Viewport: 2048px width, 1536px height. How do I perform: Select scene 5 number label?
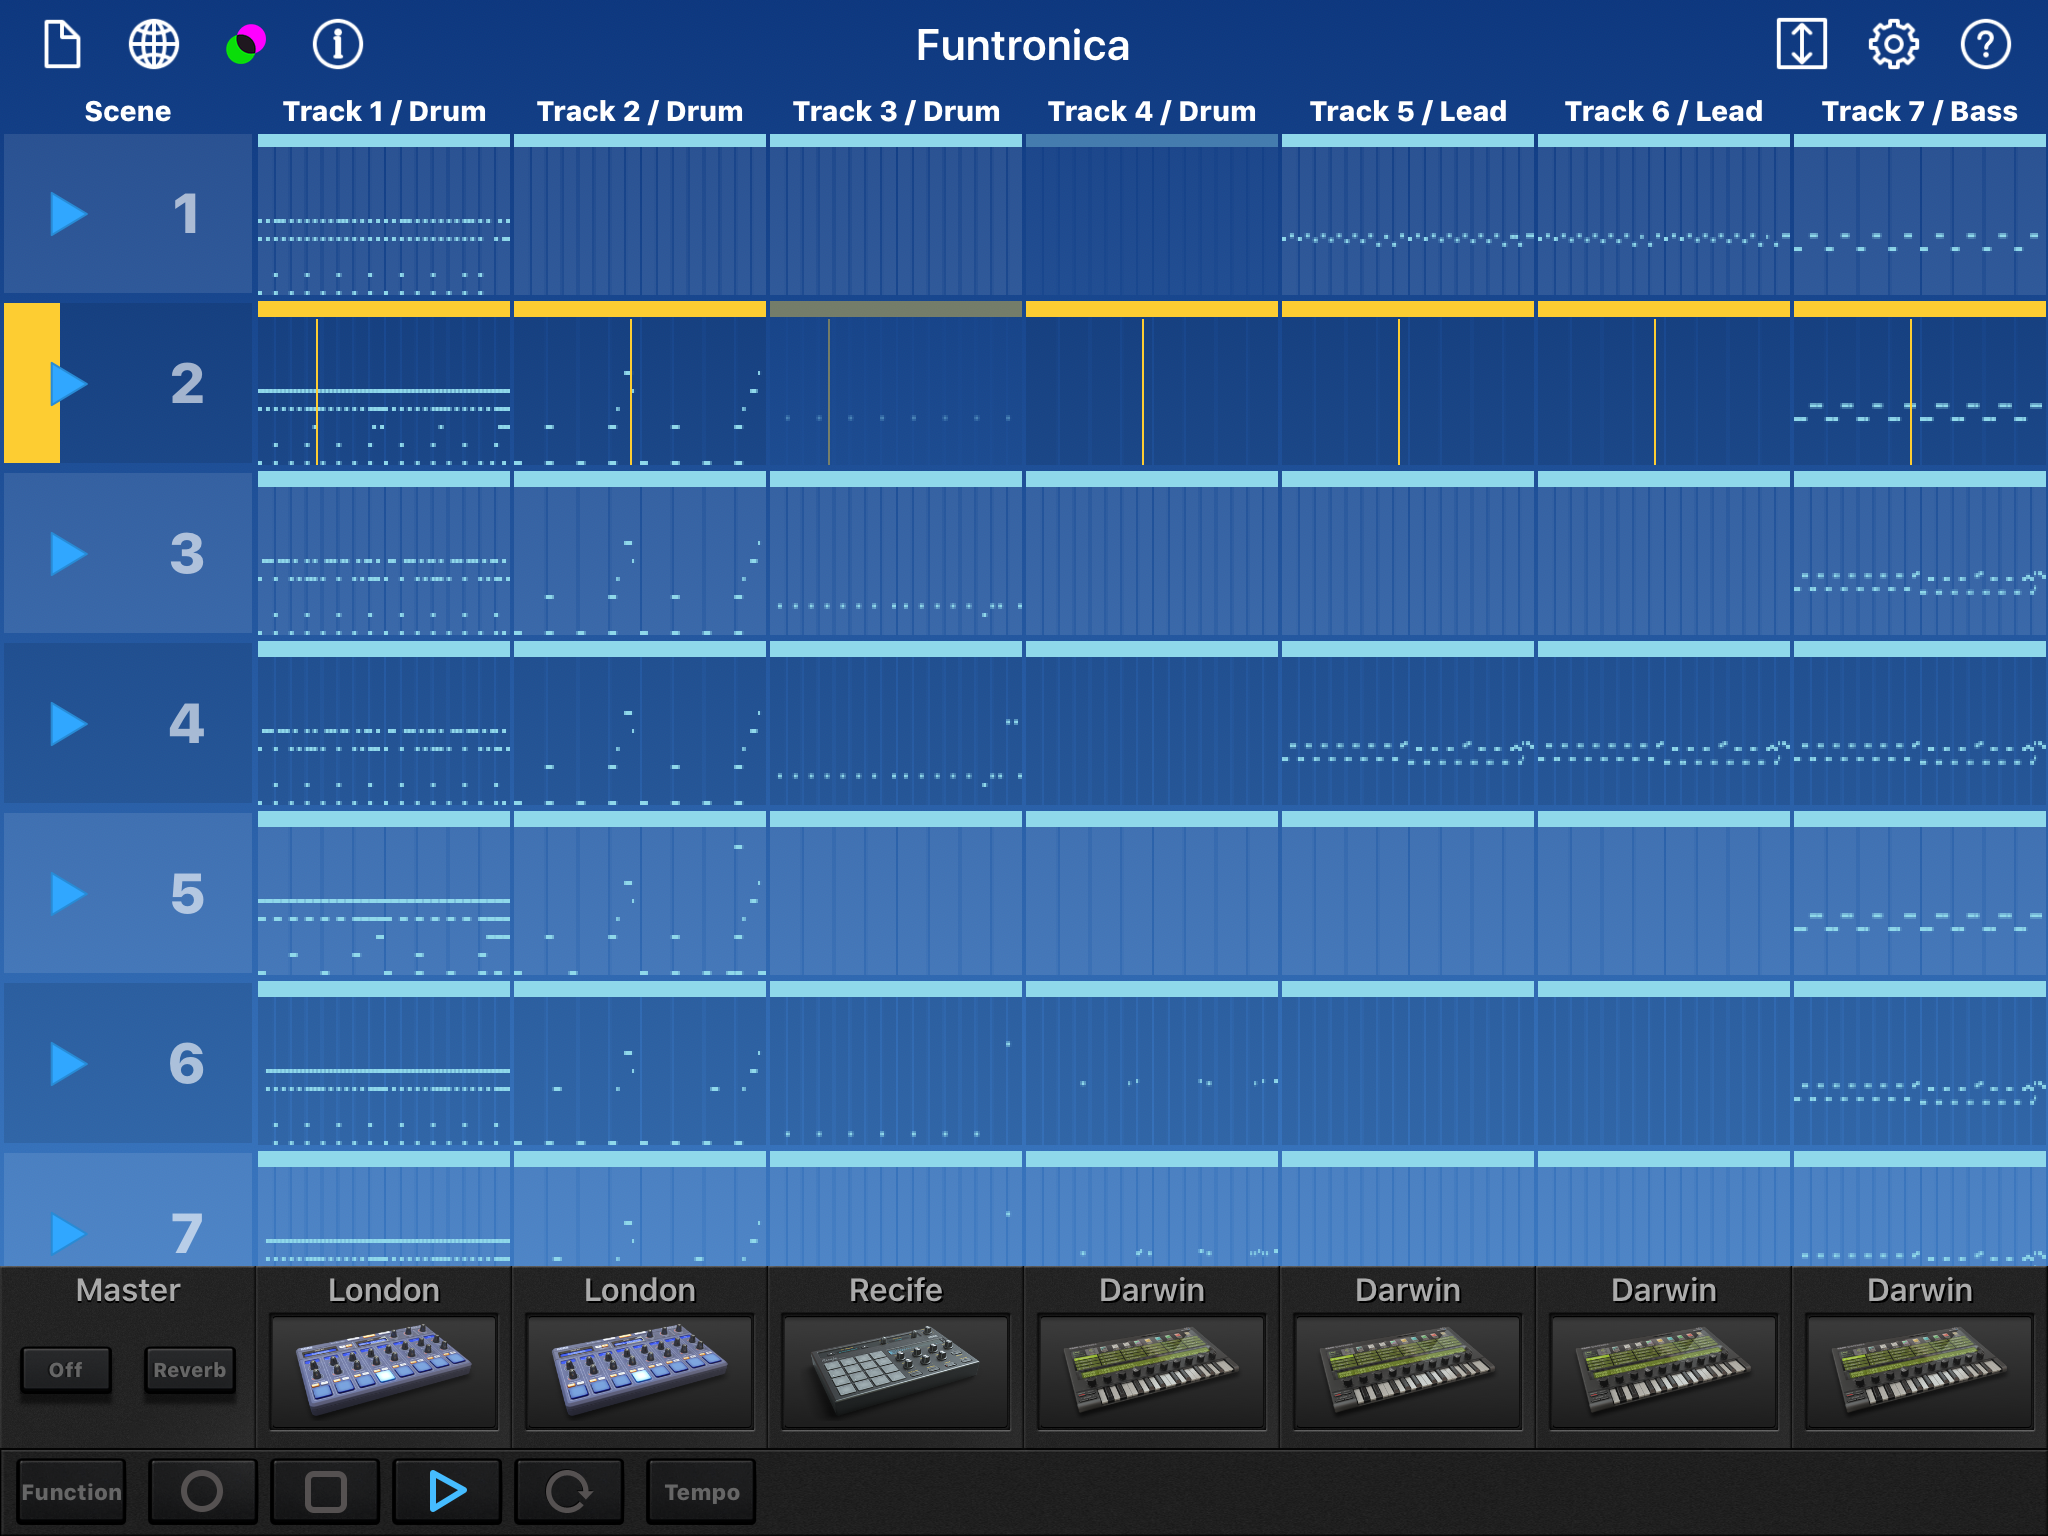click(187, 894)
